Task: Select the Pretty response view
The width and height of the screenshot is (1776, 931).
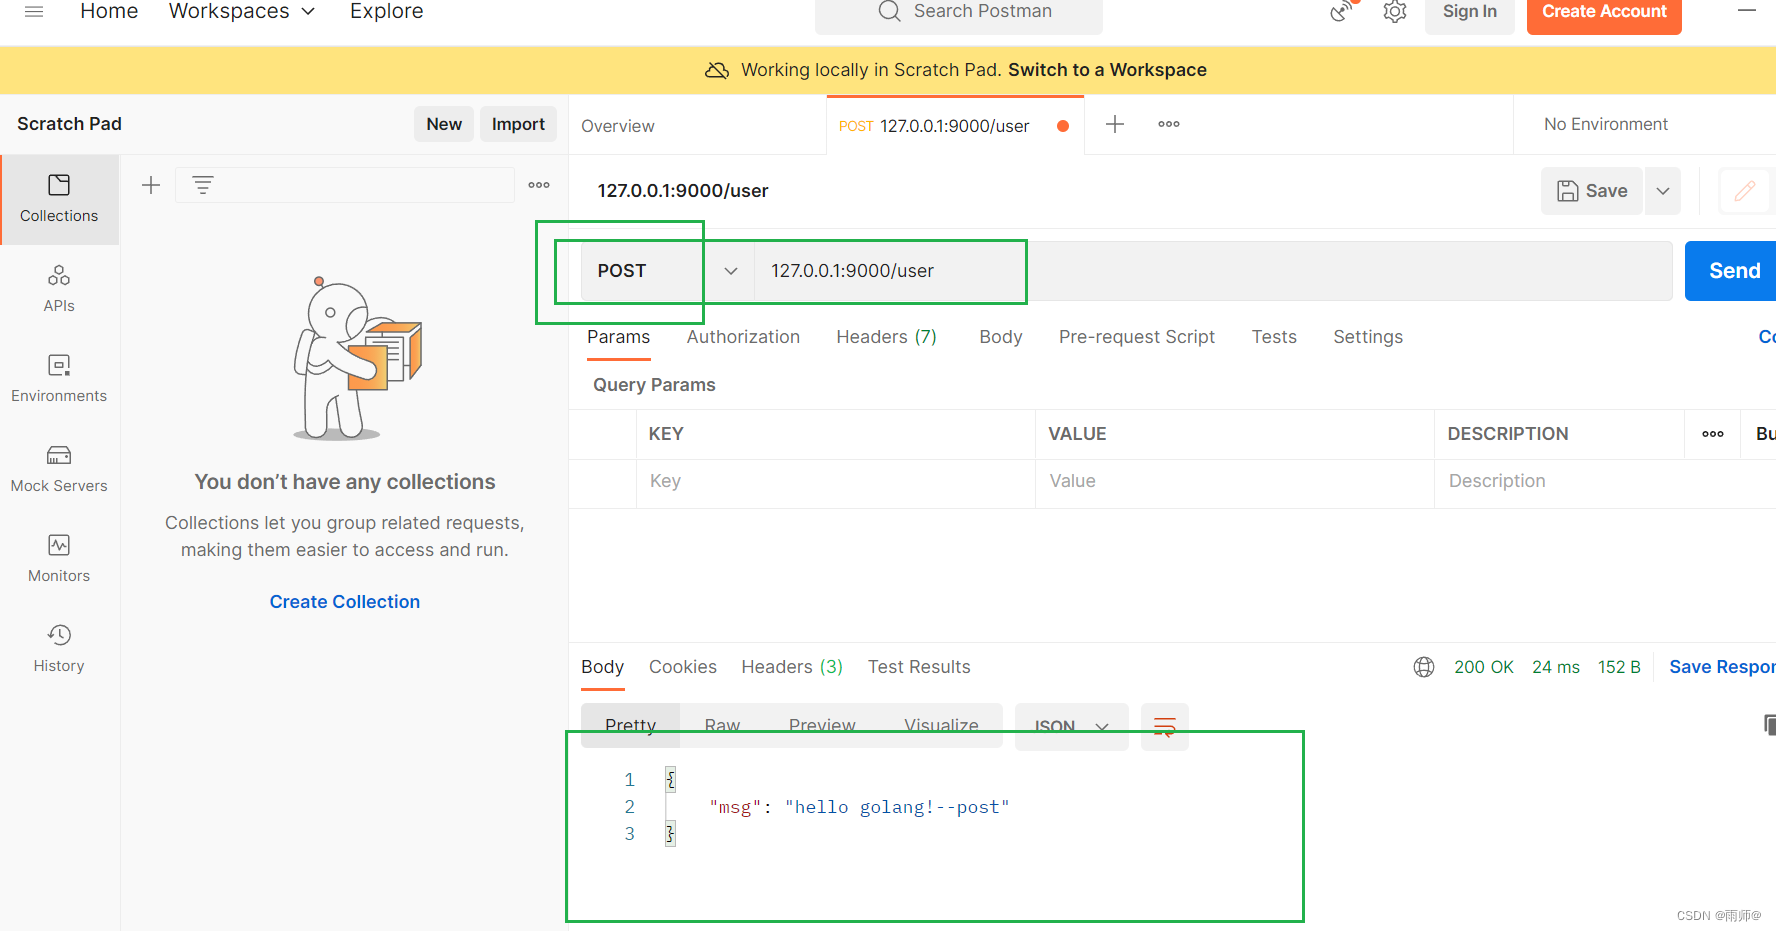Action: (x=630, y=725)
